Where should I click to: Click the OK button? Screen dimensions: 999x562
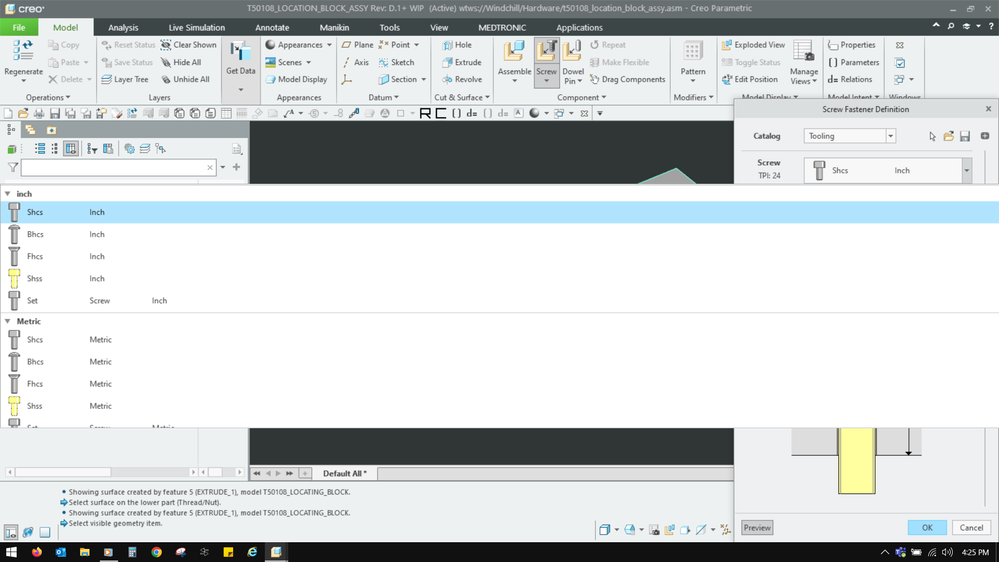point(927,528)
